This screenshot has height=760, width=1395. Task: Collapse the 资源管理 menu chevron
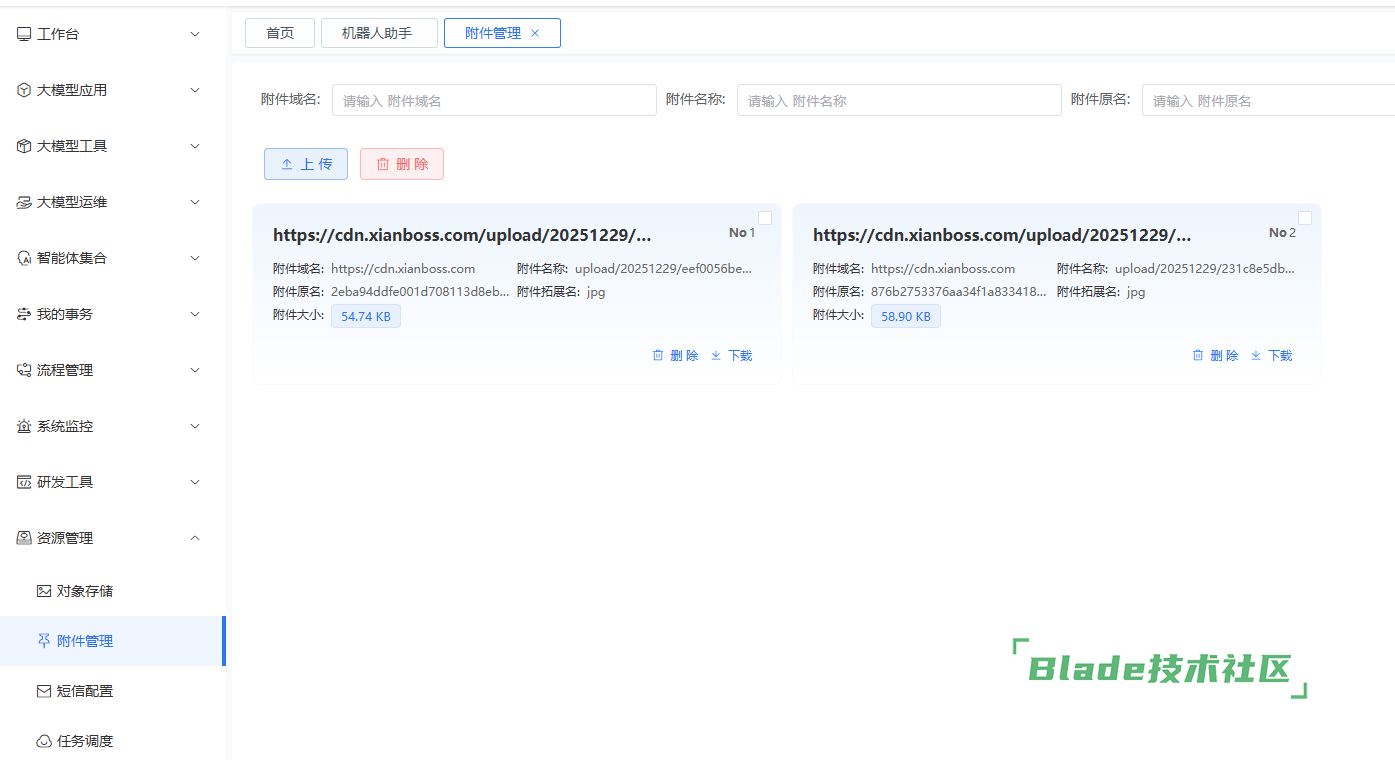[x=195, y=538]
